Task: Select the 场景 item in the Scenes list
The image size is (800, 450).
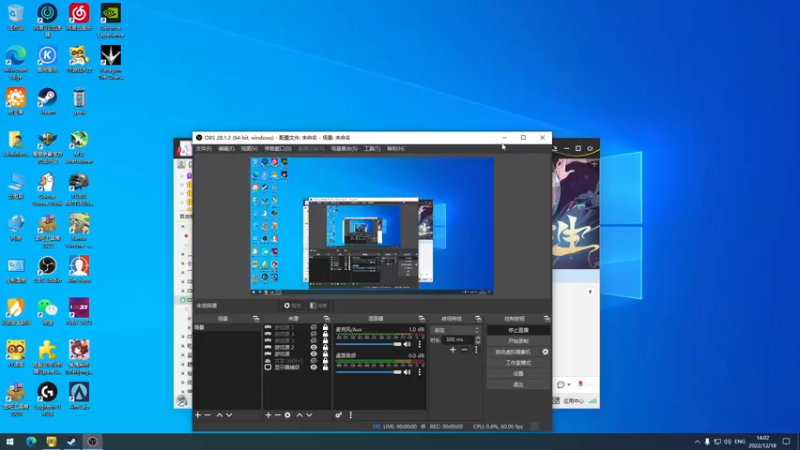Action: pos(227,328)
